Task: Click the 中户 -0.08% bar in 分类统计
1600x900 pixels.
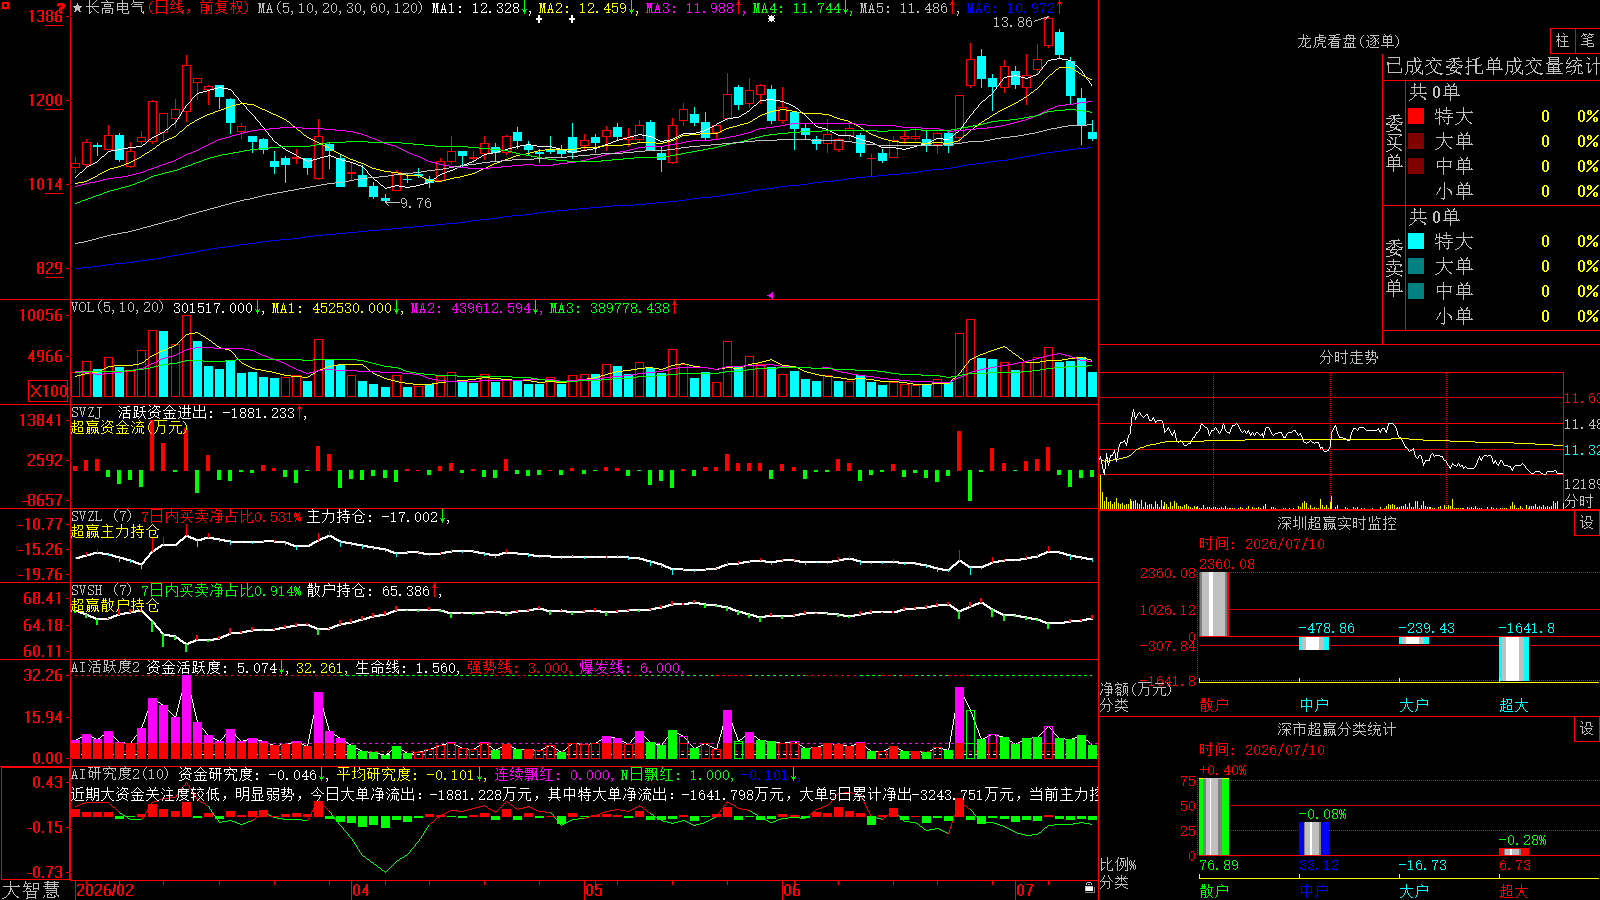Action: [x=1314, y=838]
